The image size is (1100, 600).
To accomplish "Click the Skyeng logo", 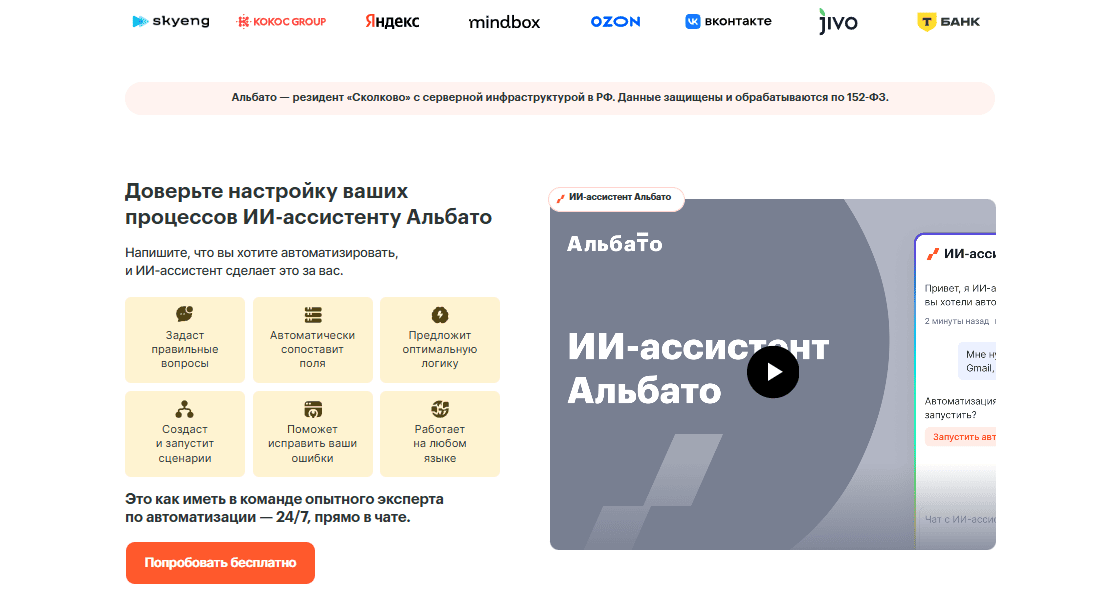I will point(171,21).
